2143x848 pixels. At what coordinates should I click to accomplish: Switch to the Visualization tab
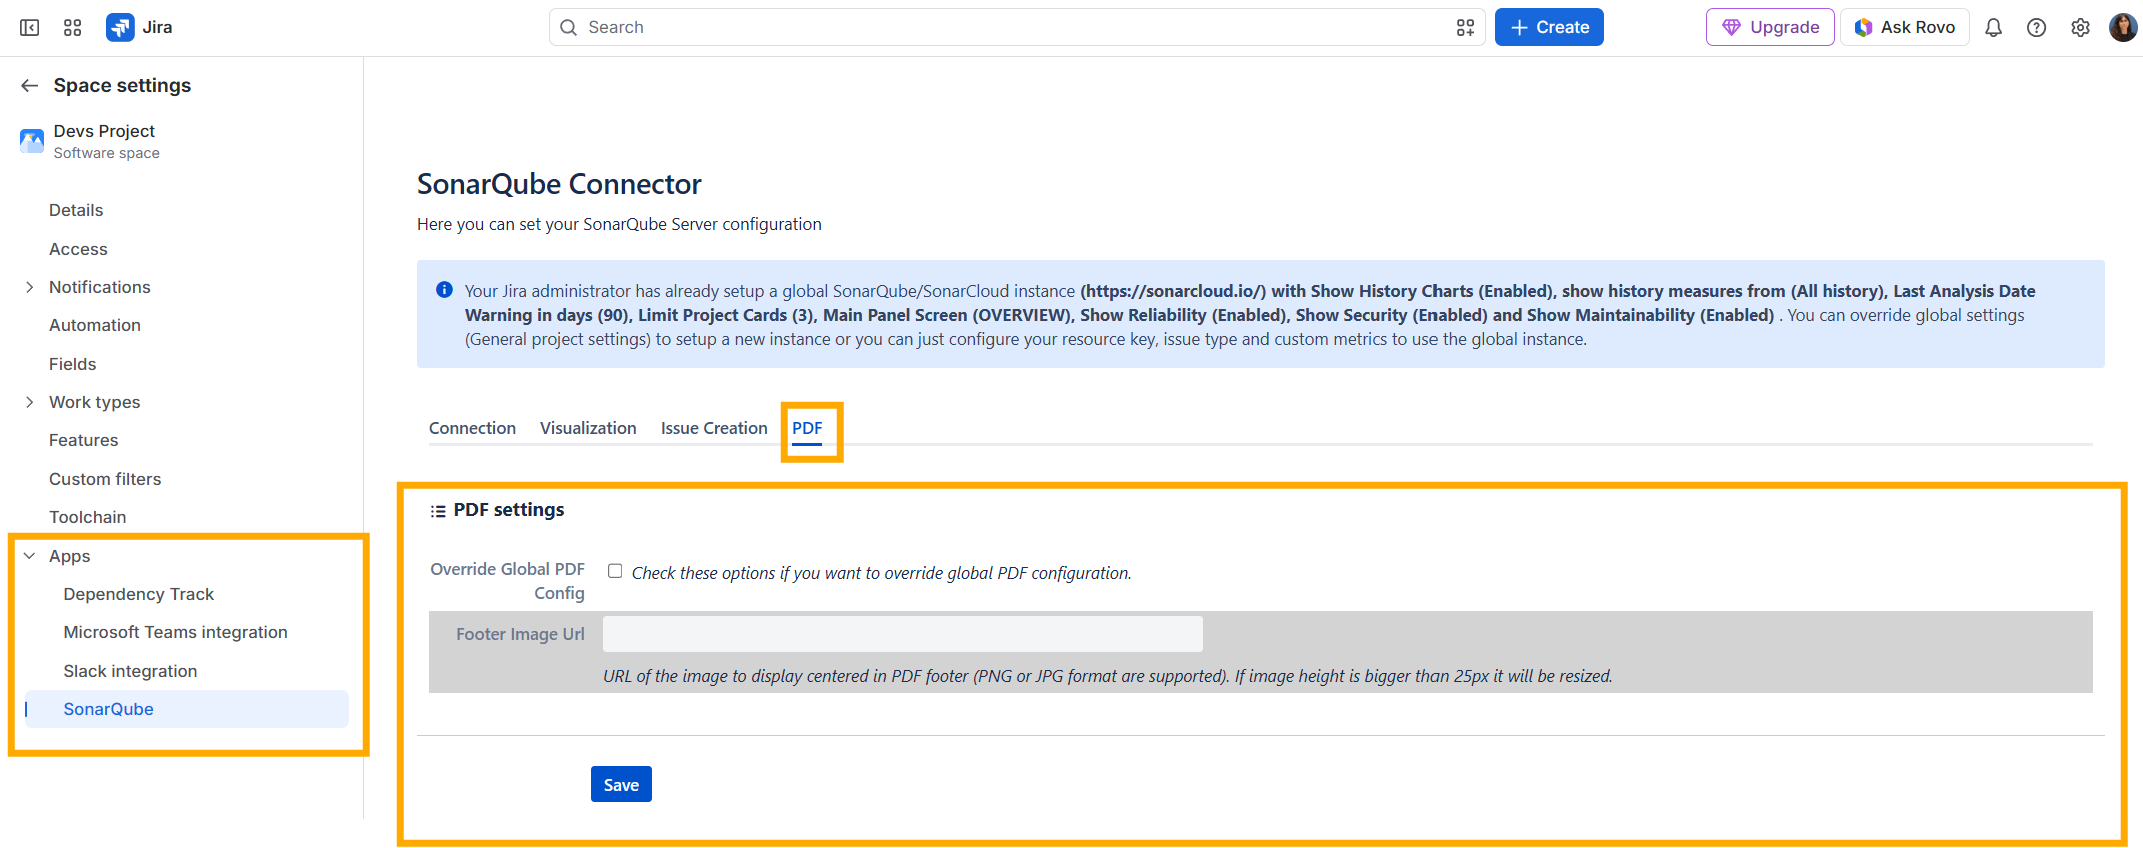point(588,428)
